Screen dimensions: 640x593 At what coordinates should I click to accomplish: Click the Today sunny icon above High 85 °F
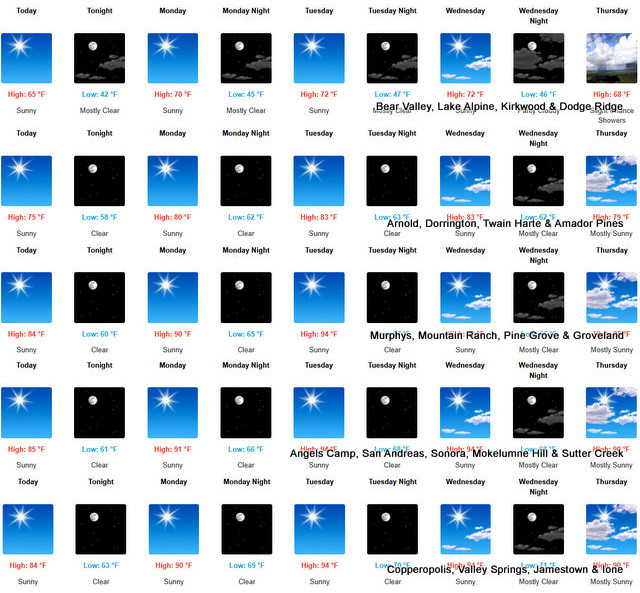pos(27,413)
